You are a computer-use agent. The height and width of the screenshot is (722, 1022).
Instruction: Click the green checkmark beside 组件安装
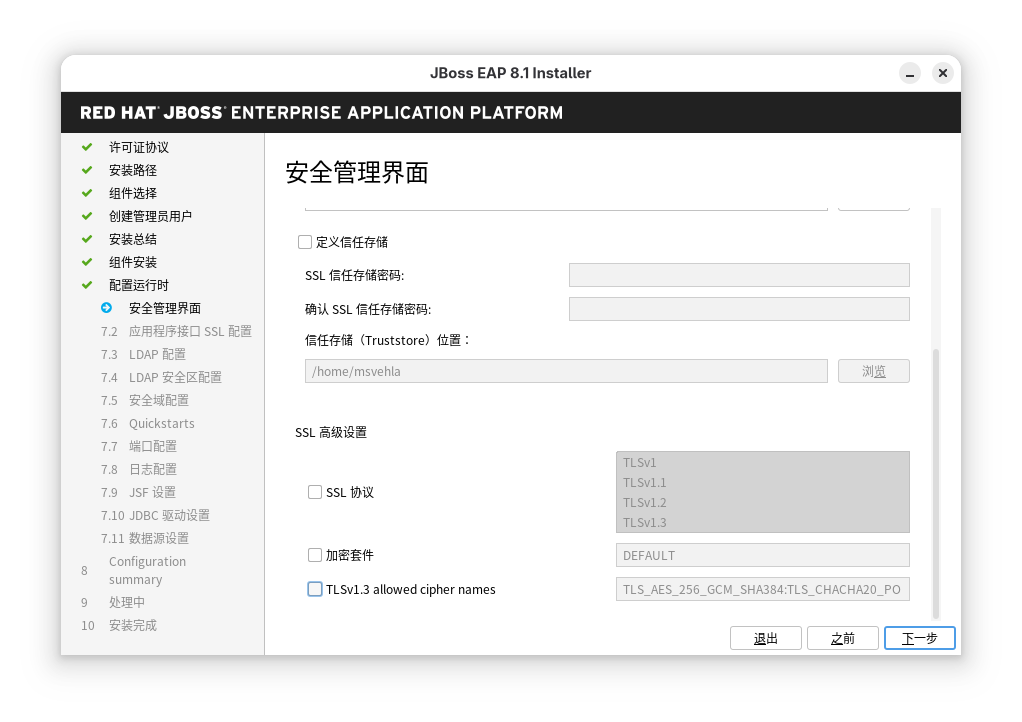coord(87,262)
